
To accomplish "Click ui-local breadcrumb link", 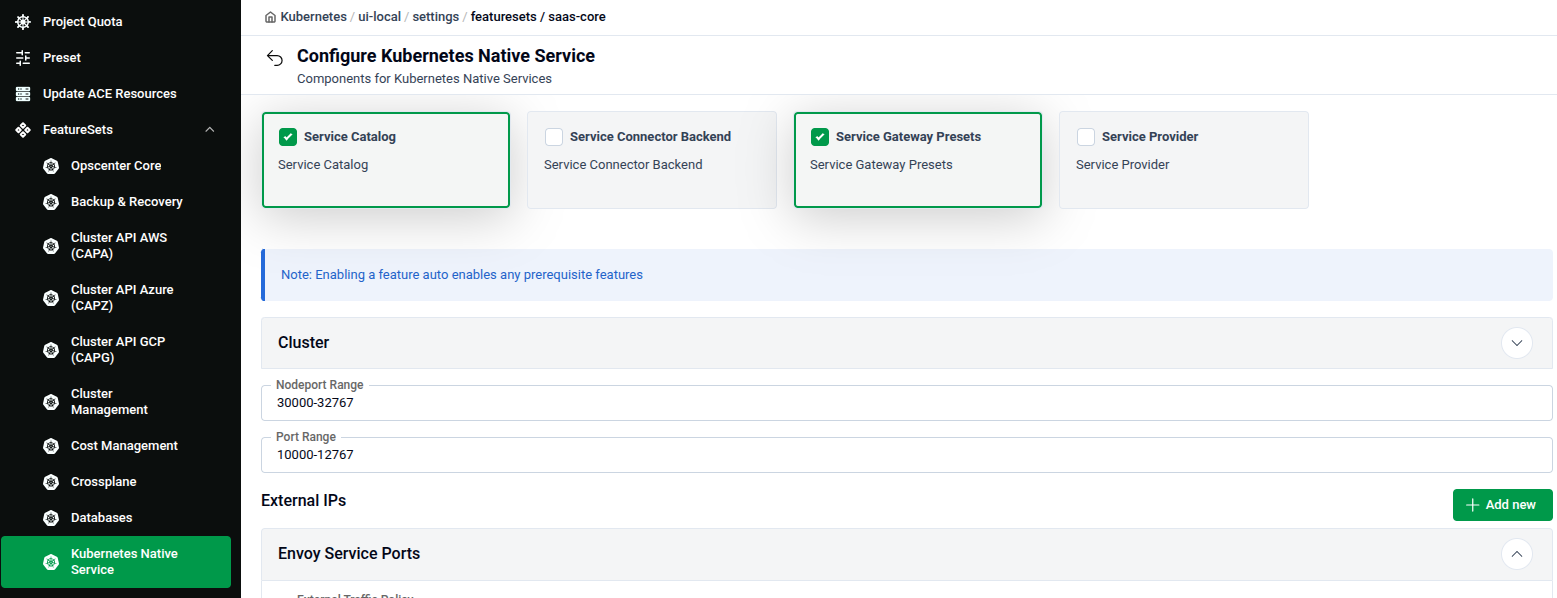I will coord(380,17).
